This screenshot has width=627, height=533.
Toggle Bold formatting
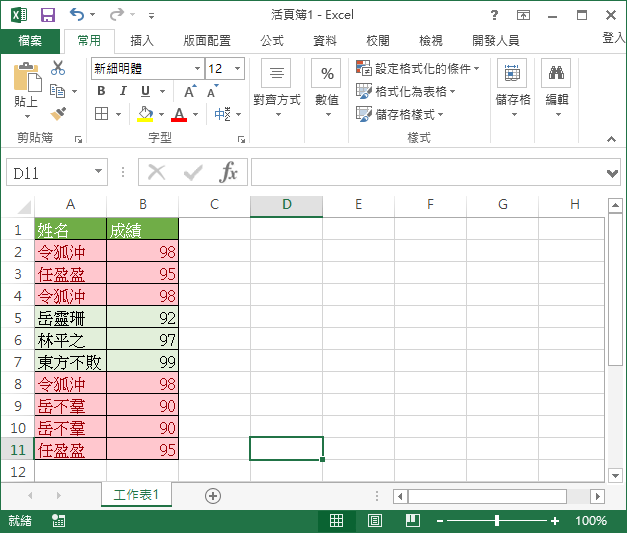(x=102, y=91)
